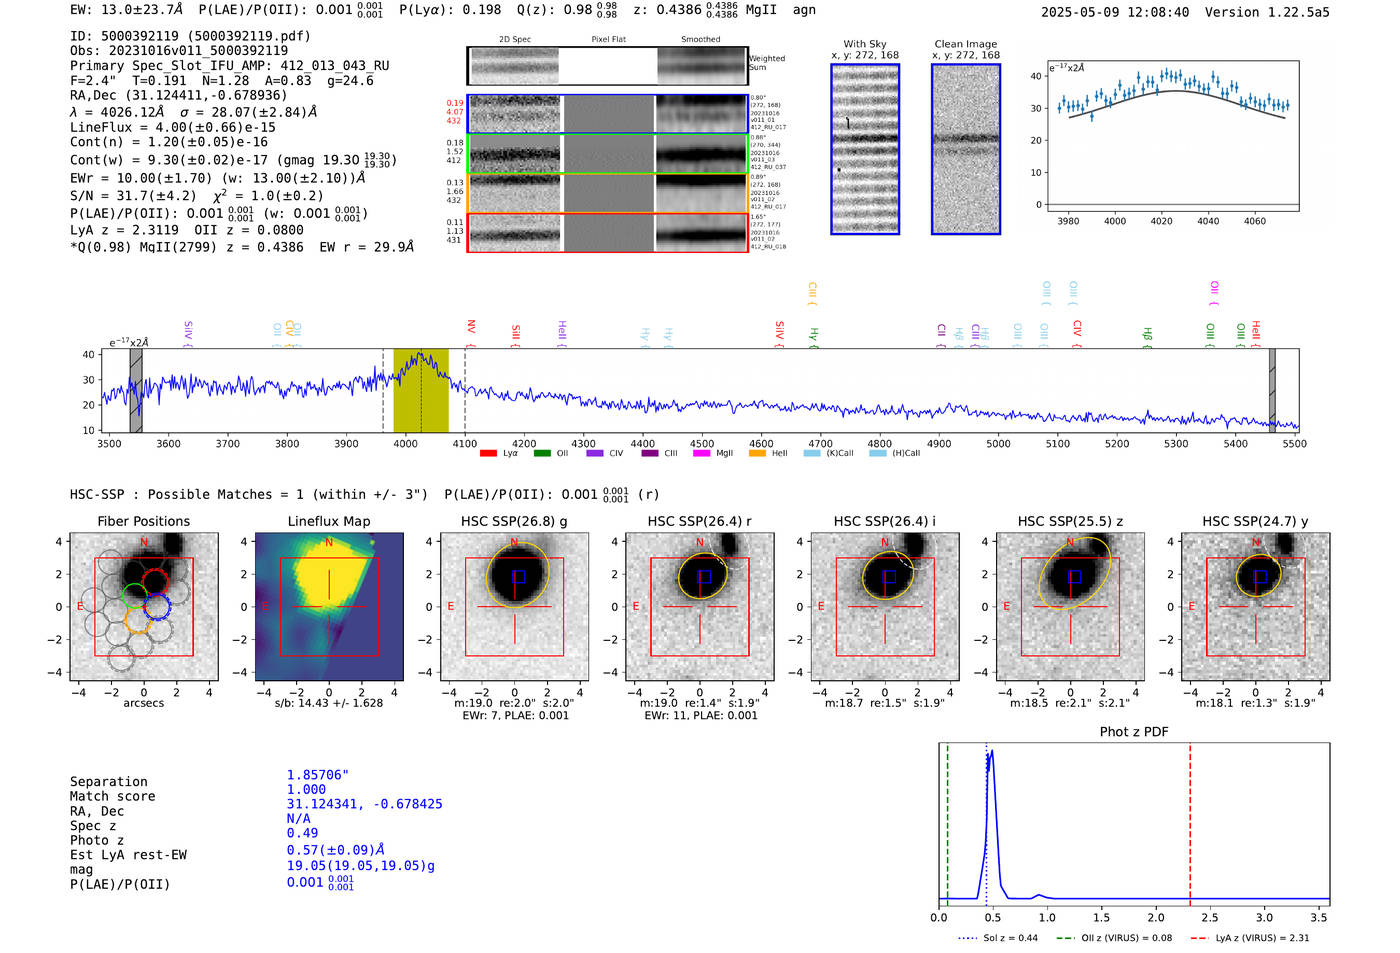The width and height of the screenshot is (1400, 953).
Task: Click the 'agn' classification label in header
Action: click(804, 10)
